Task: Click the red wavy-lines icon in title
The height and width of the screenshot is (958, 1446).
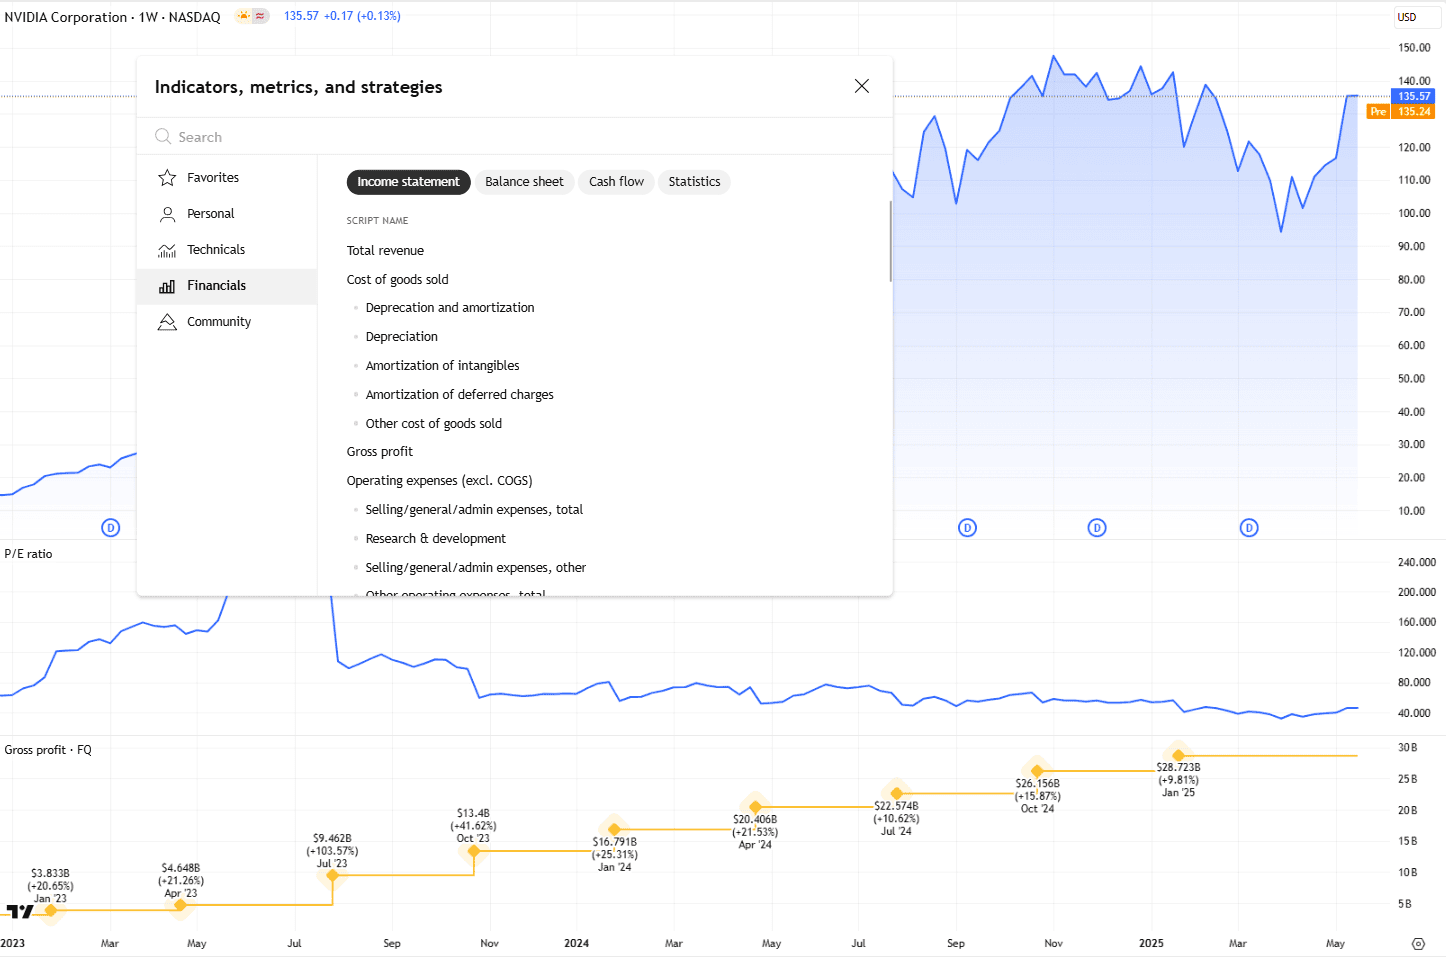Action: [x=260, y=16]
